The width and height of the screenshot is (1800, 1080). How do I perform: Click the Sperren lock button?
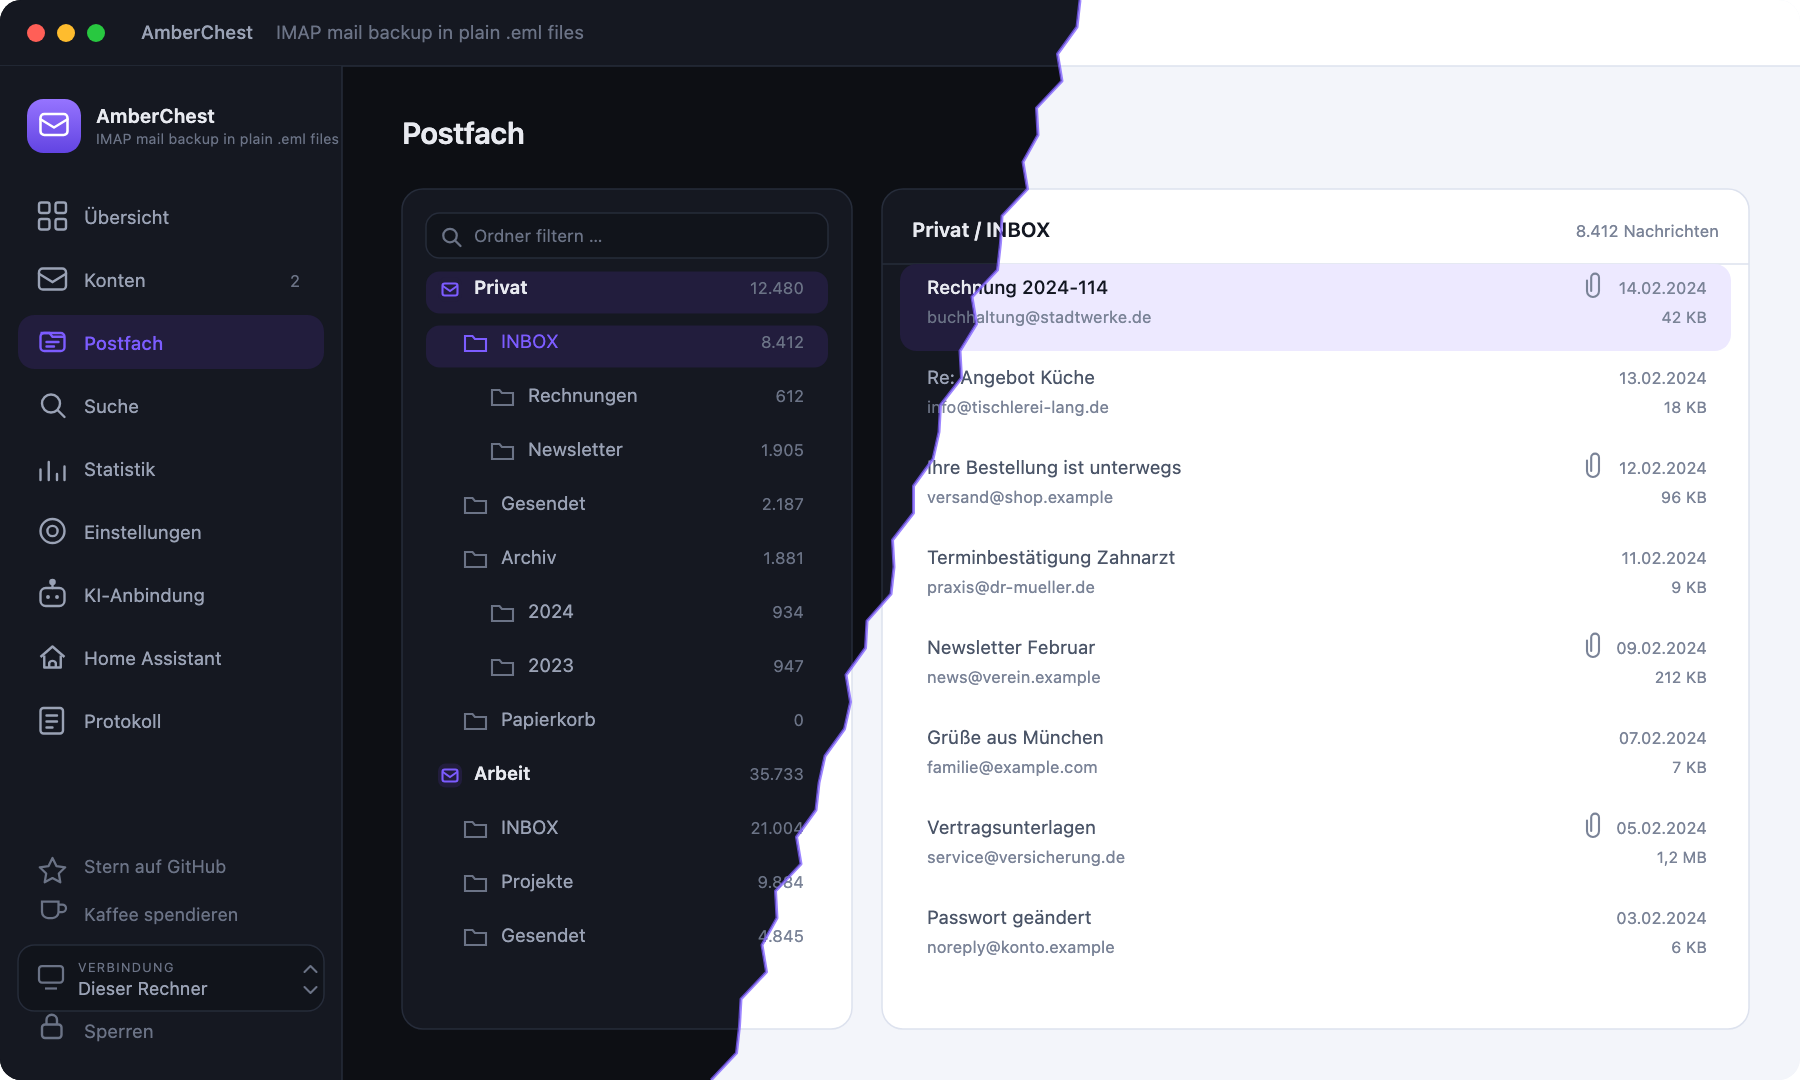pos(96,1031)
